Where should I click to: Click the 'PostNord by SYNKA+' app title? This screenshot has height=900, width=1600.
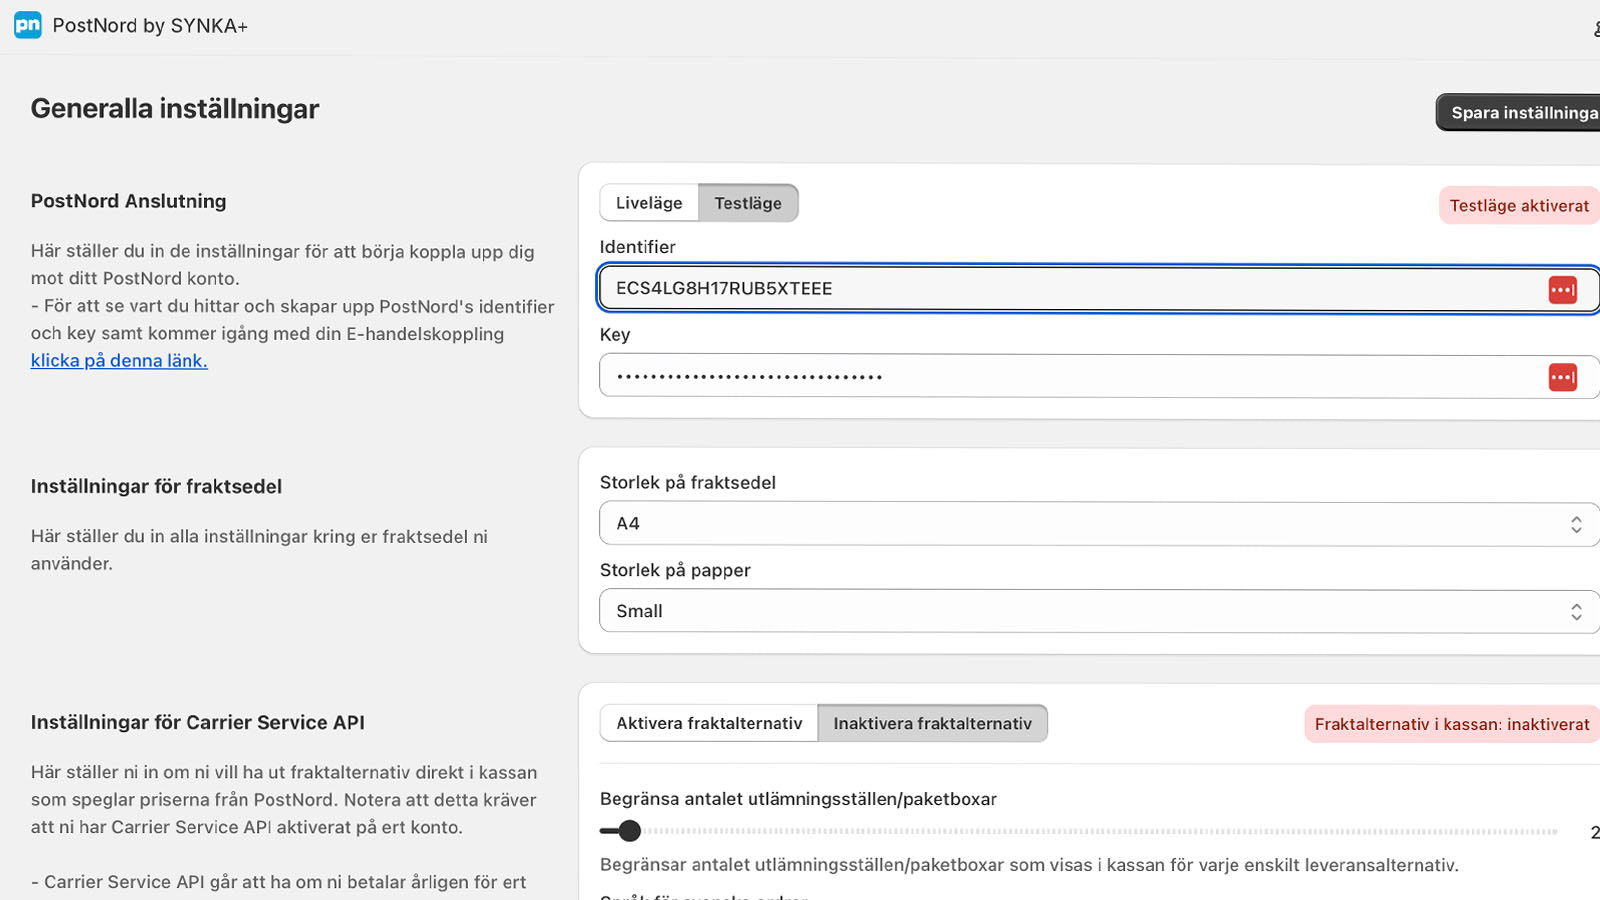[150, 26]
